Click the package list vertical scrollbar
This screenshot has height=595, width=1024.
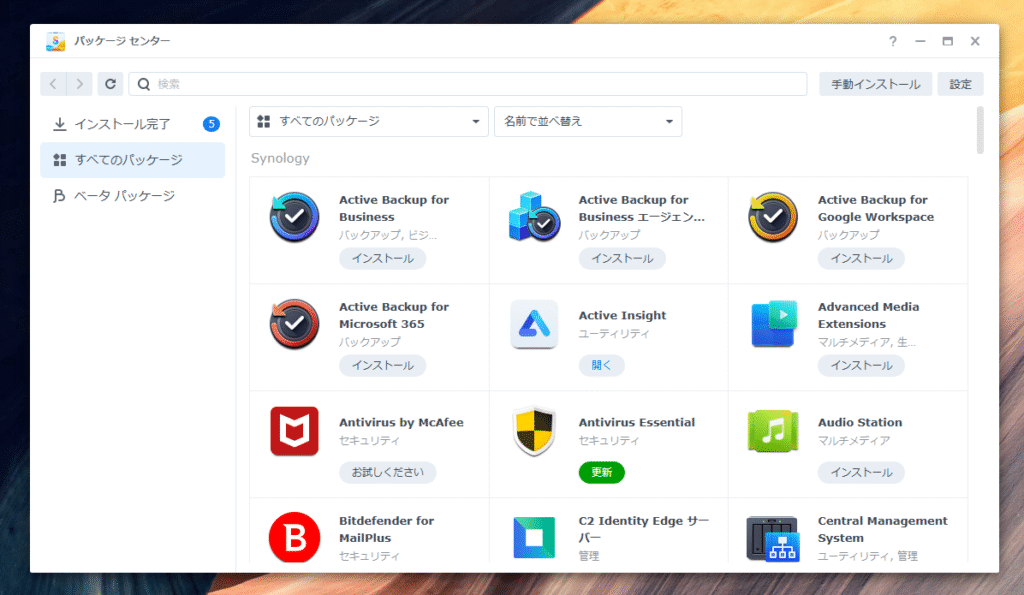click(x=980, y=131)
